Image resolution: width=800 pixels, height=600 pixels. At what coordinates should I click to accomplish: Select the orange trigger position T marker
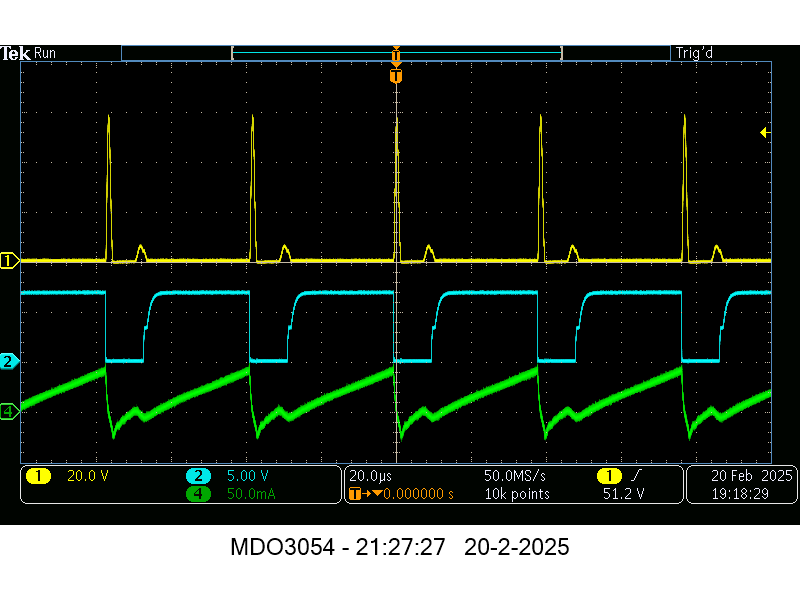396,76
